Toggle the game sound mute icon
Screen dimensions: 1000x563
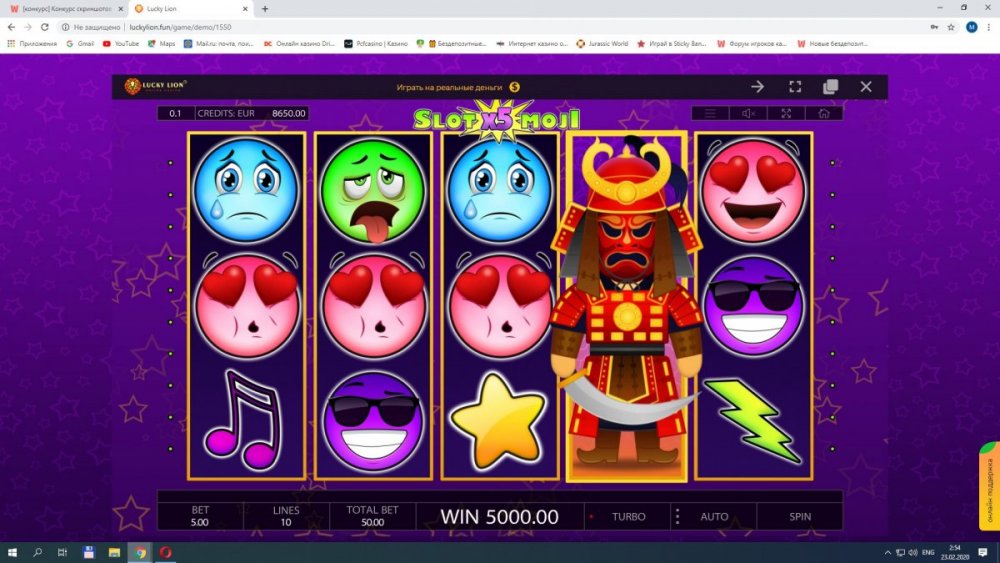[748, 113]
